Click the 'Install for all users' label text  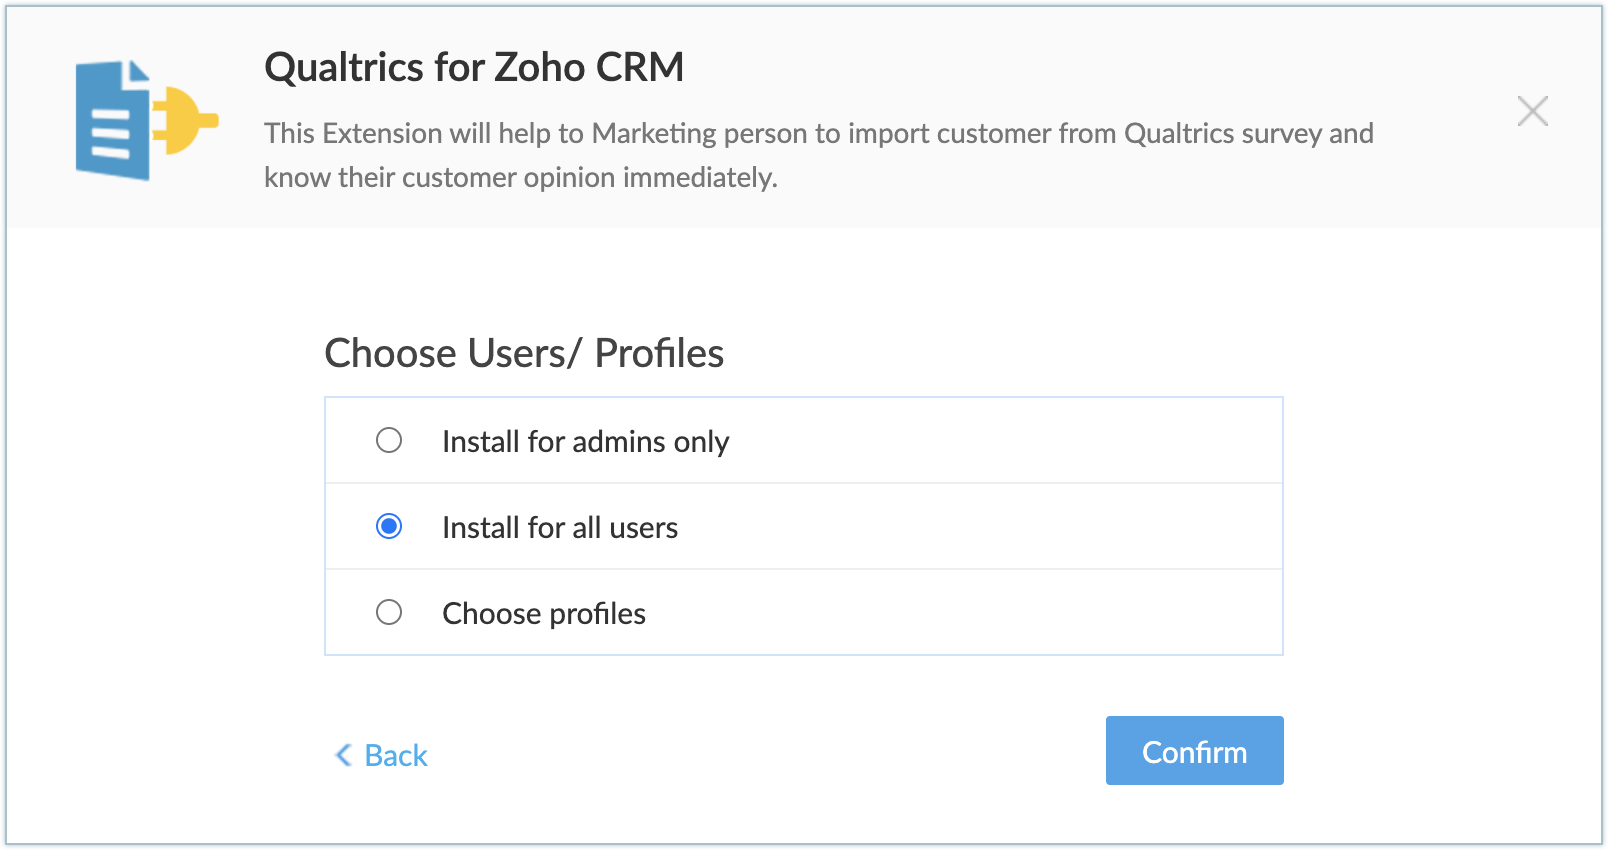(560, 528)
